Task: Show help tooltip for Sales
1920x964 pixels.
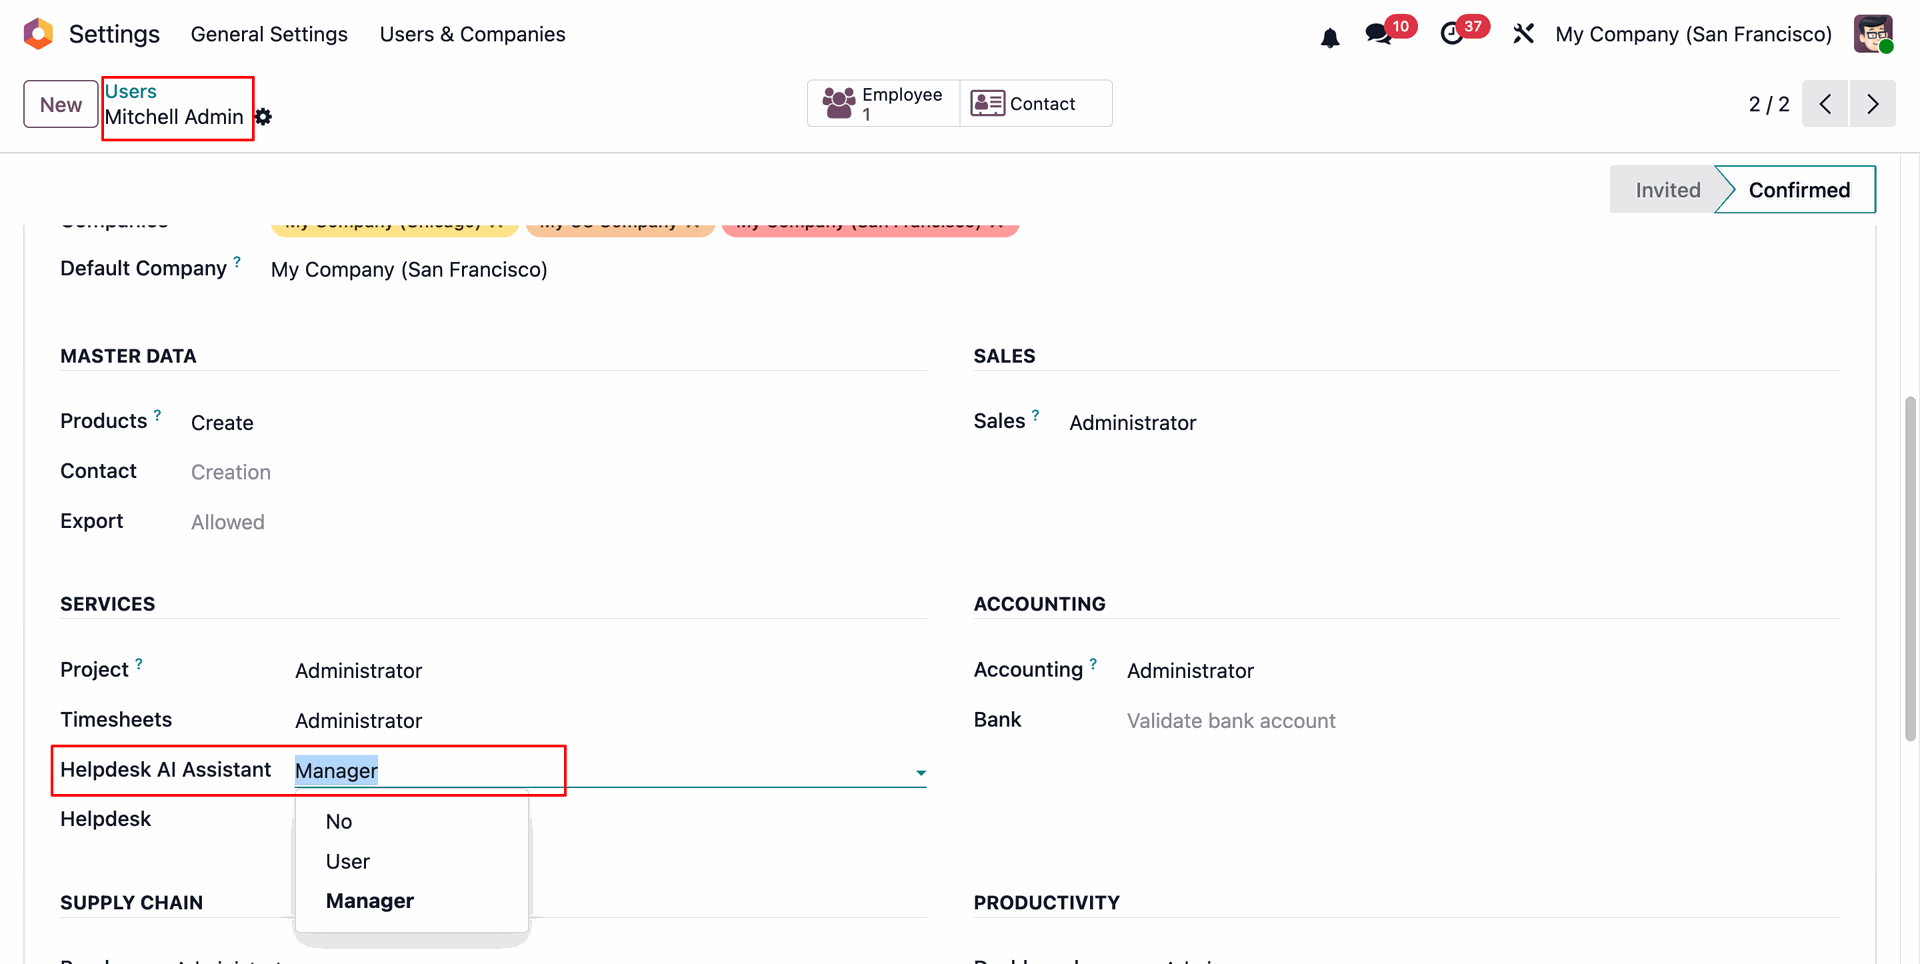Action: (x=1035, y=414)
